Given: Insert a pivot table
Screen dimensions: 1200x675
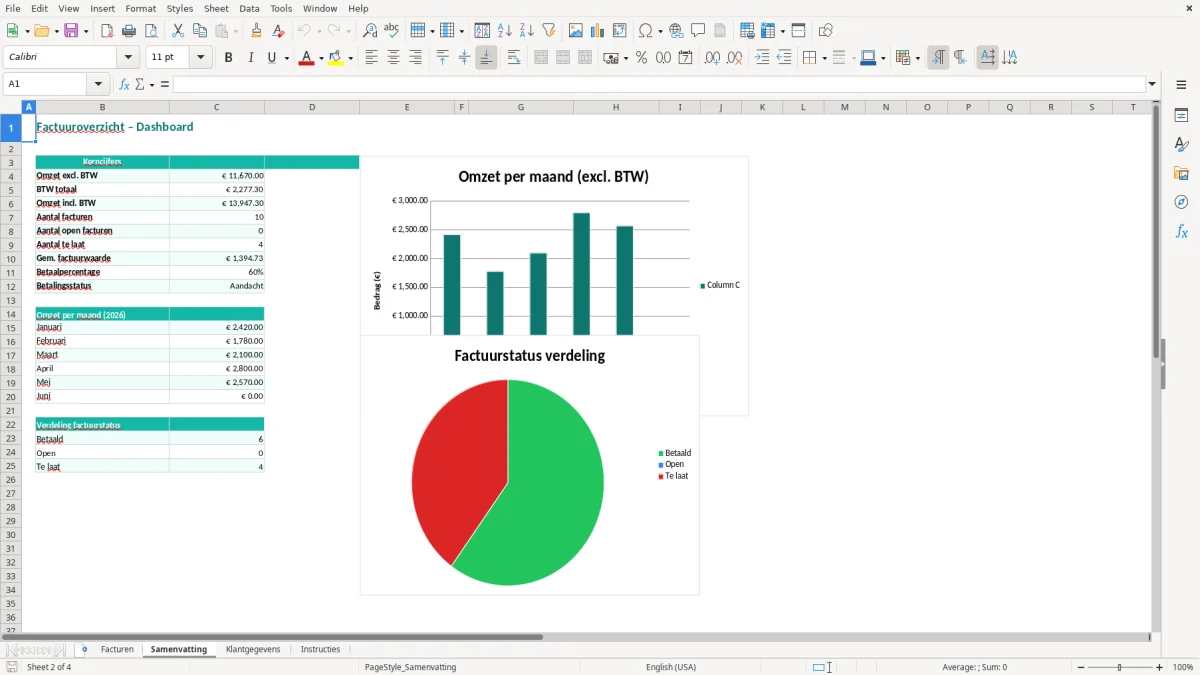Looking at the screenshot, I should point(620,31).
